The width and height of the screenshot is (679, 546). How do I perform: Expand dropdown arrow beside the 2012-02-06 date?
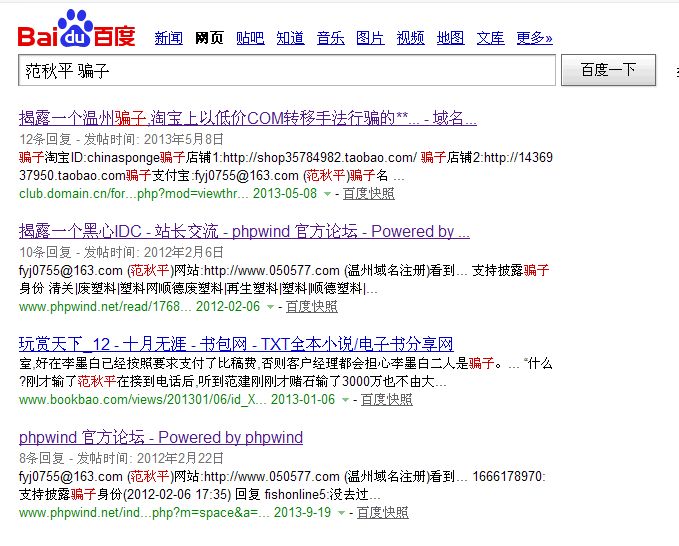tap(270, 307)
